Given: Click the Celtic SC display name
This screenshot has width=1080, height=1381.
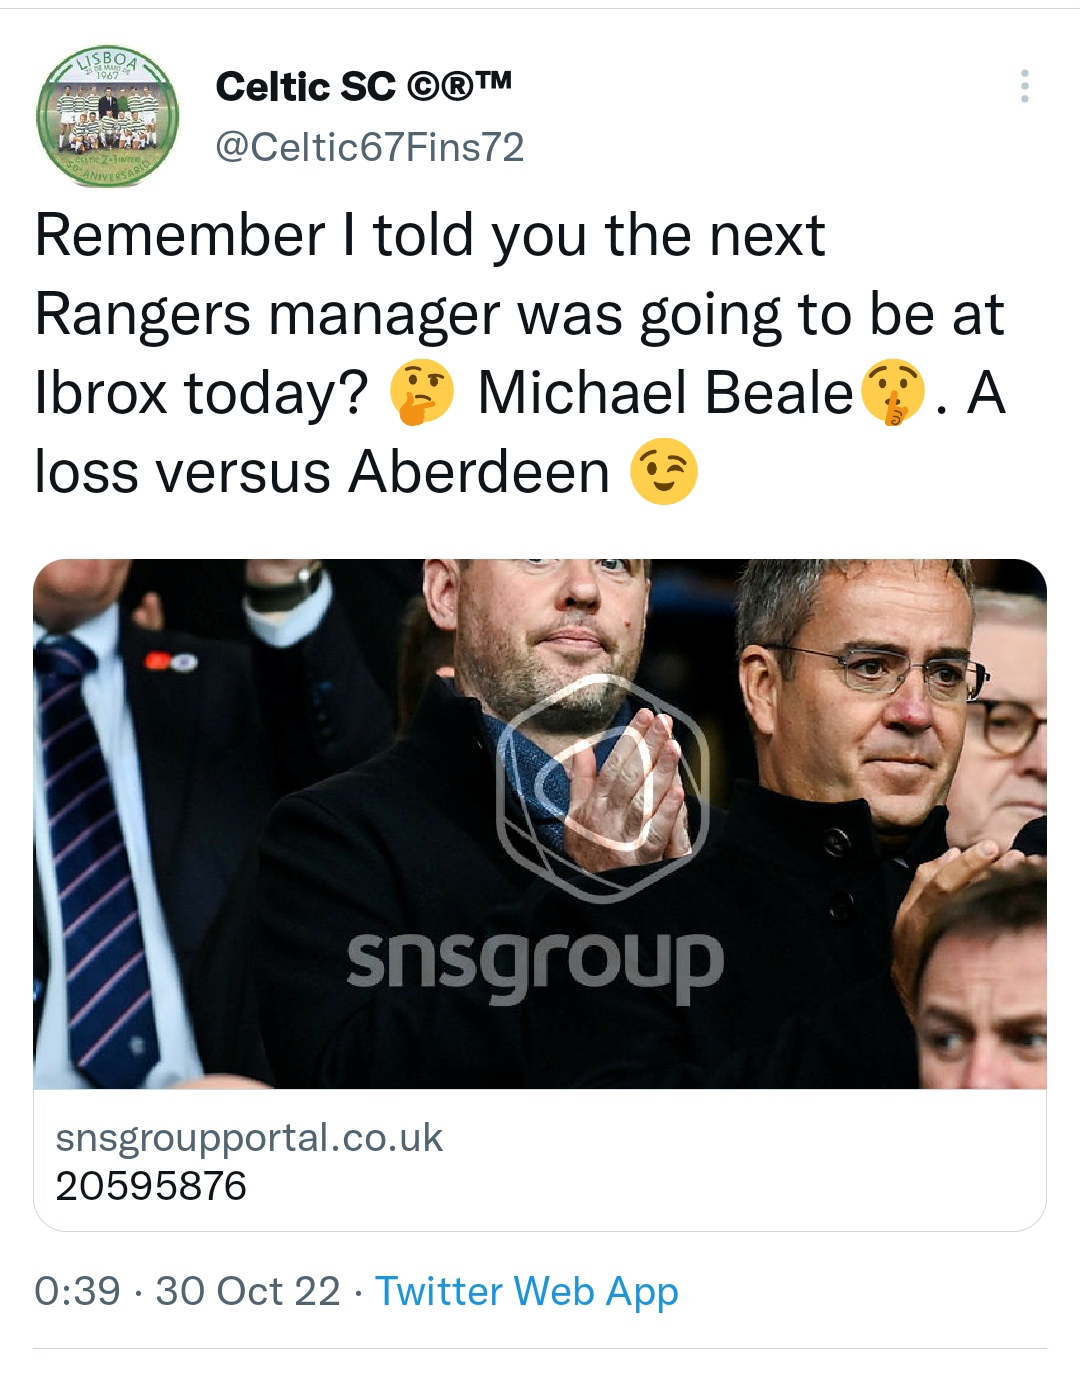Looking at the screenshot, I should click(305, 87).
